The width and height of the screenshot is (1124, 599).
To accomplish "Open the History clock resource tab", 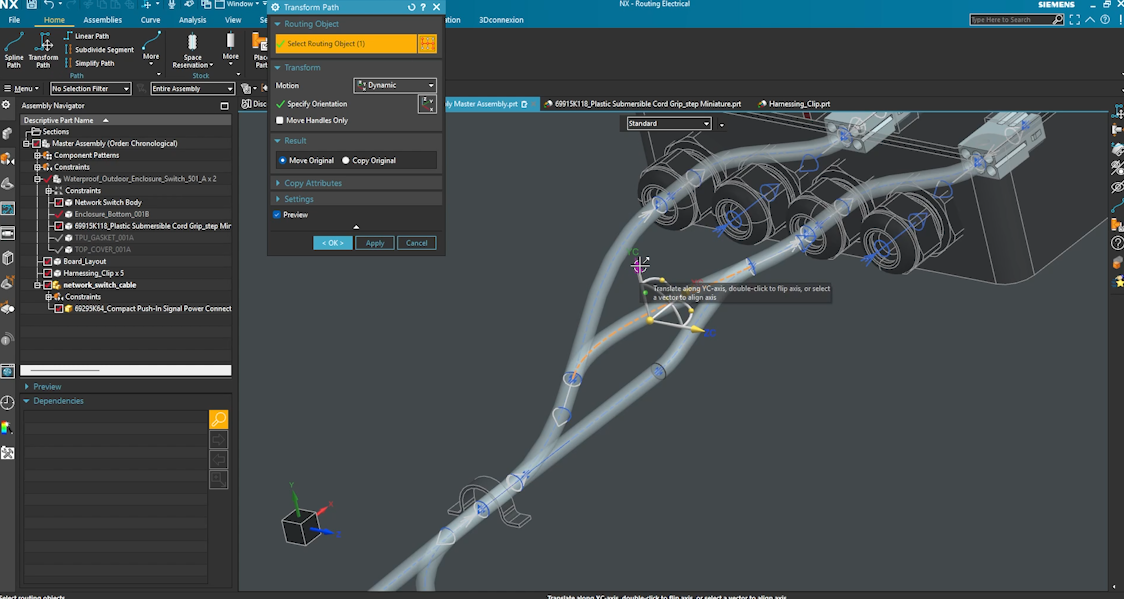I will 7,403.
